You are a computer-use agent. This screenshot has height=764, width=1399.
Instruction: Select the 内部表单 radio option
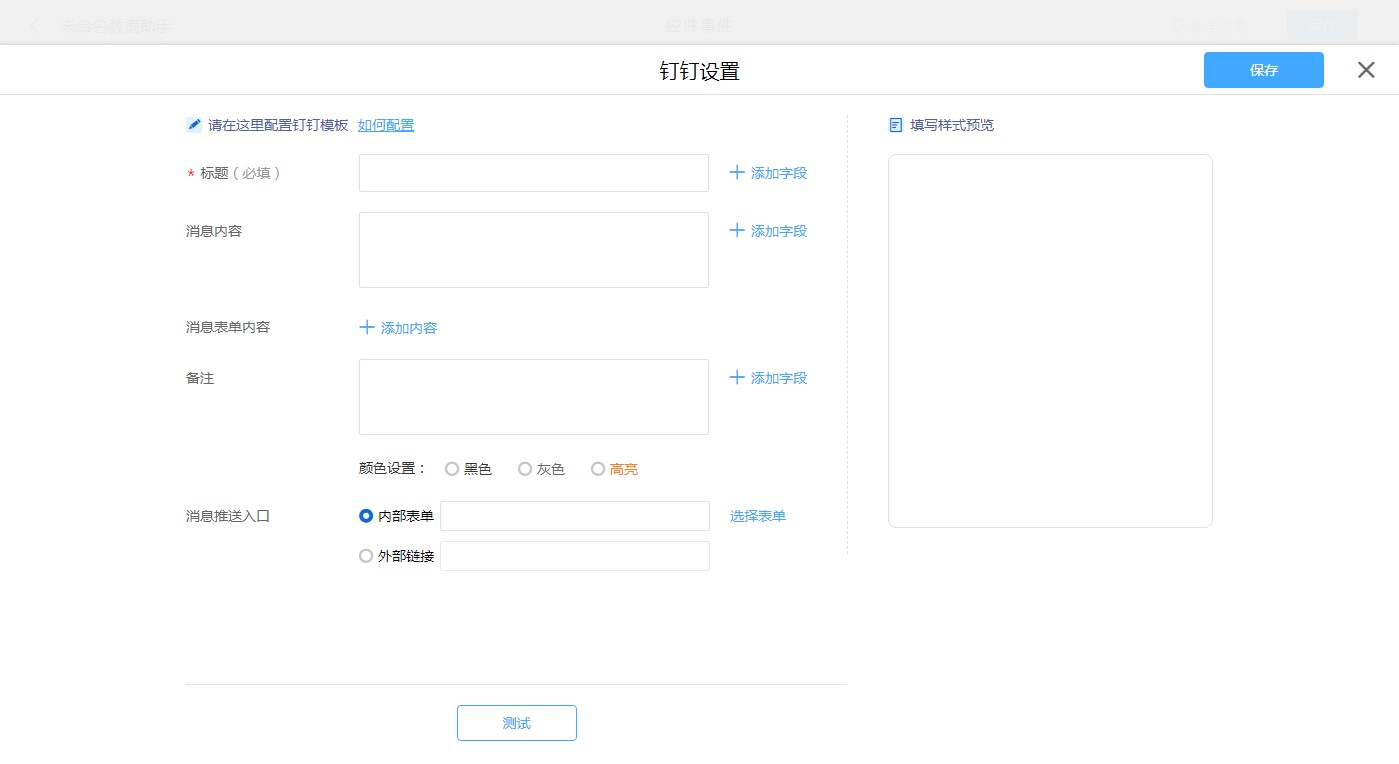(x=366, y=516)
